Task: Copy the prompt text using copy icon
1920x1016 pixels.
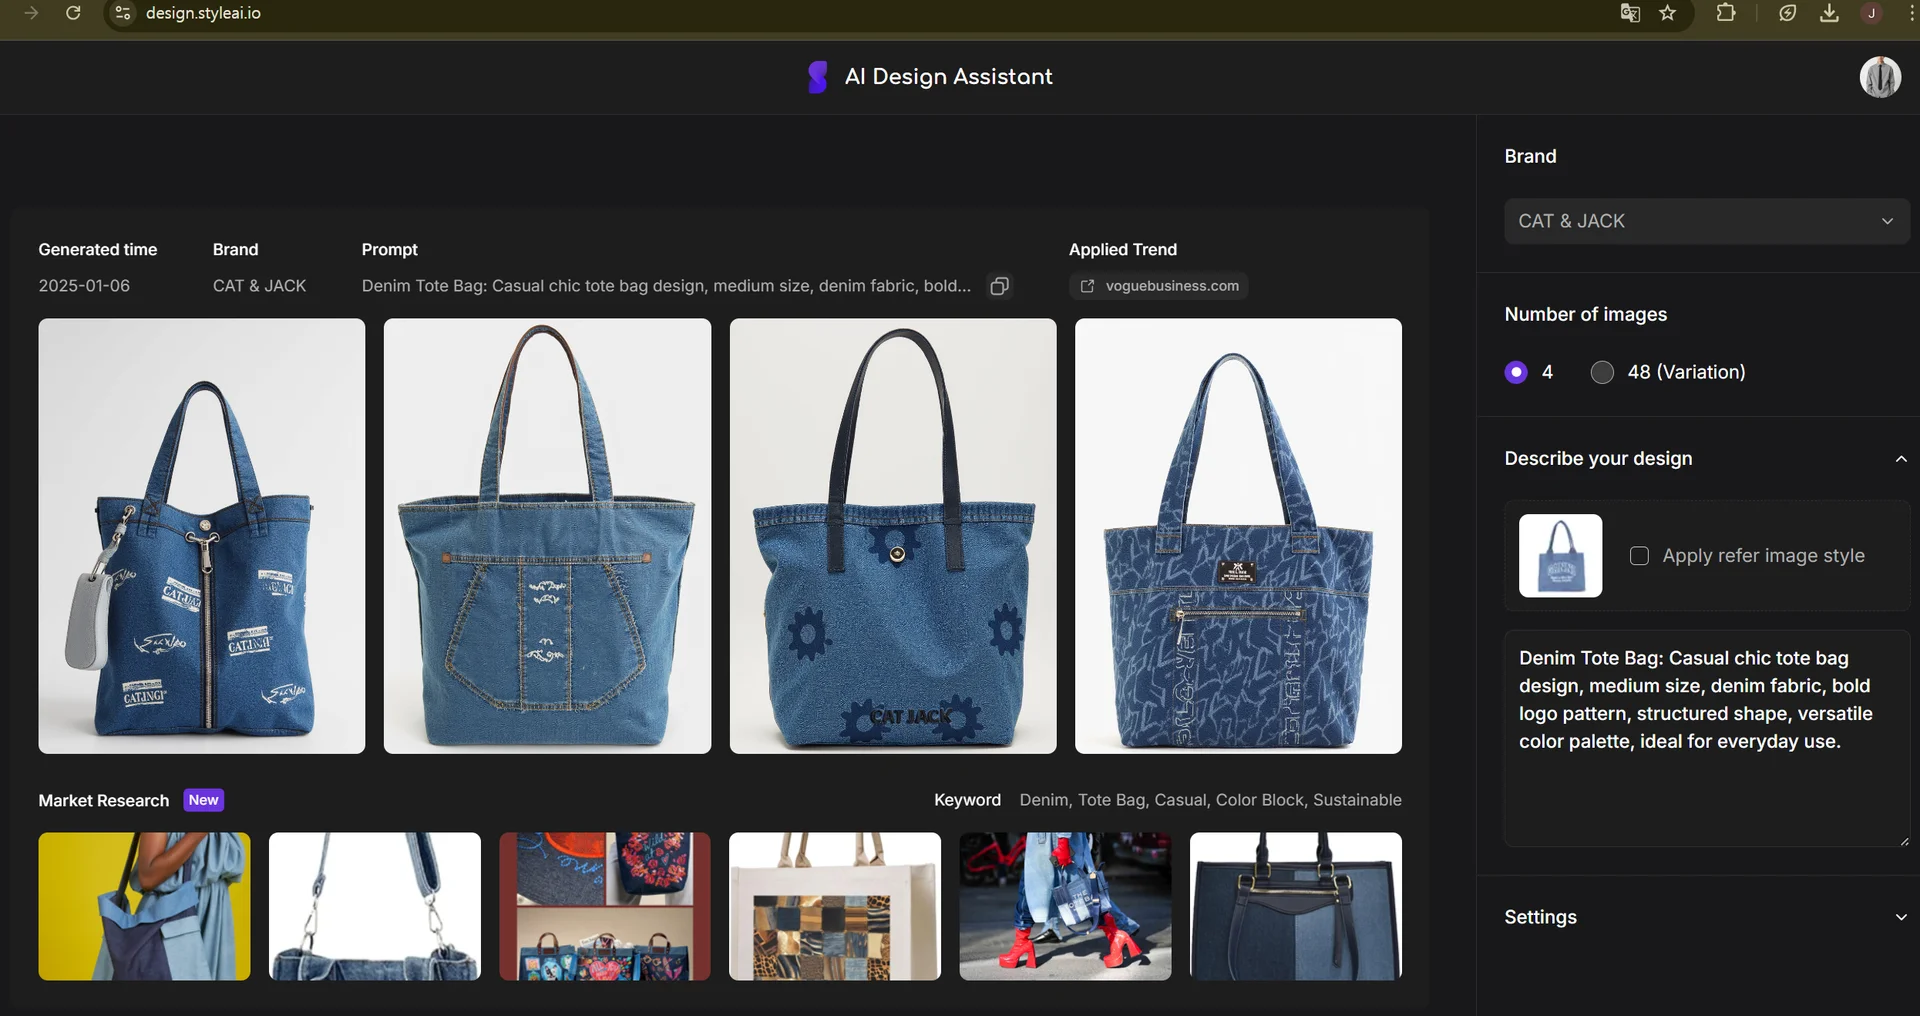Action: 999,286
